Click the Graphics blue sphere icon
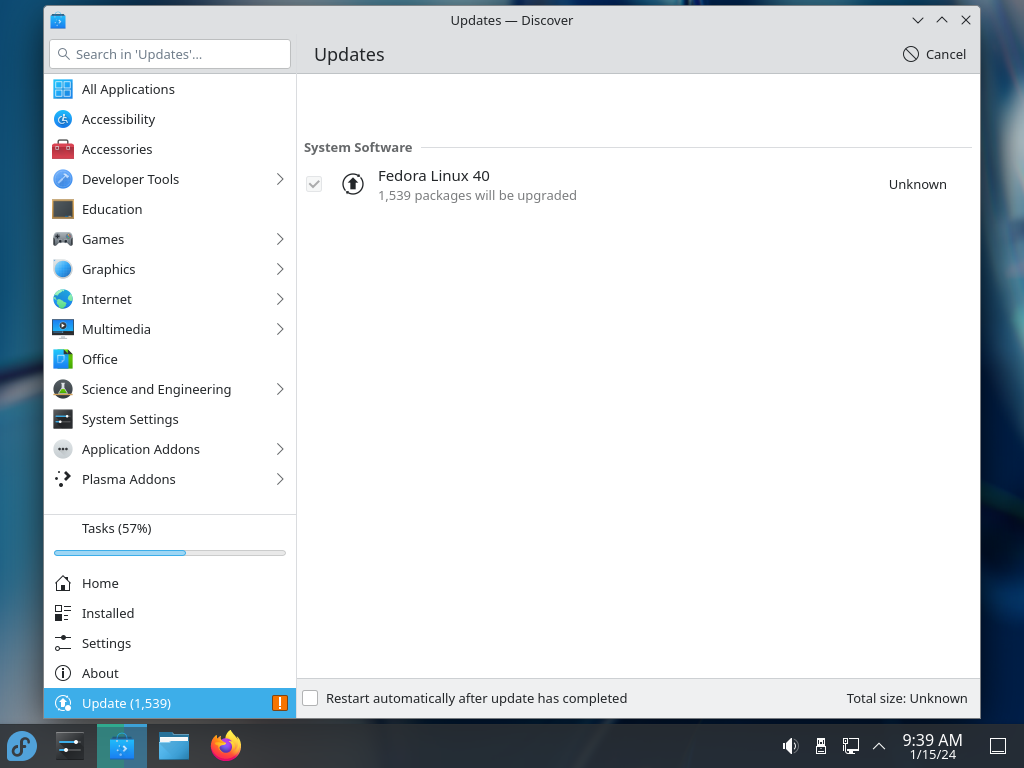The image size is (1024, 768). [x=63, y=270]
